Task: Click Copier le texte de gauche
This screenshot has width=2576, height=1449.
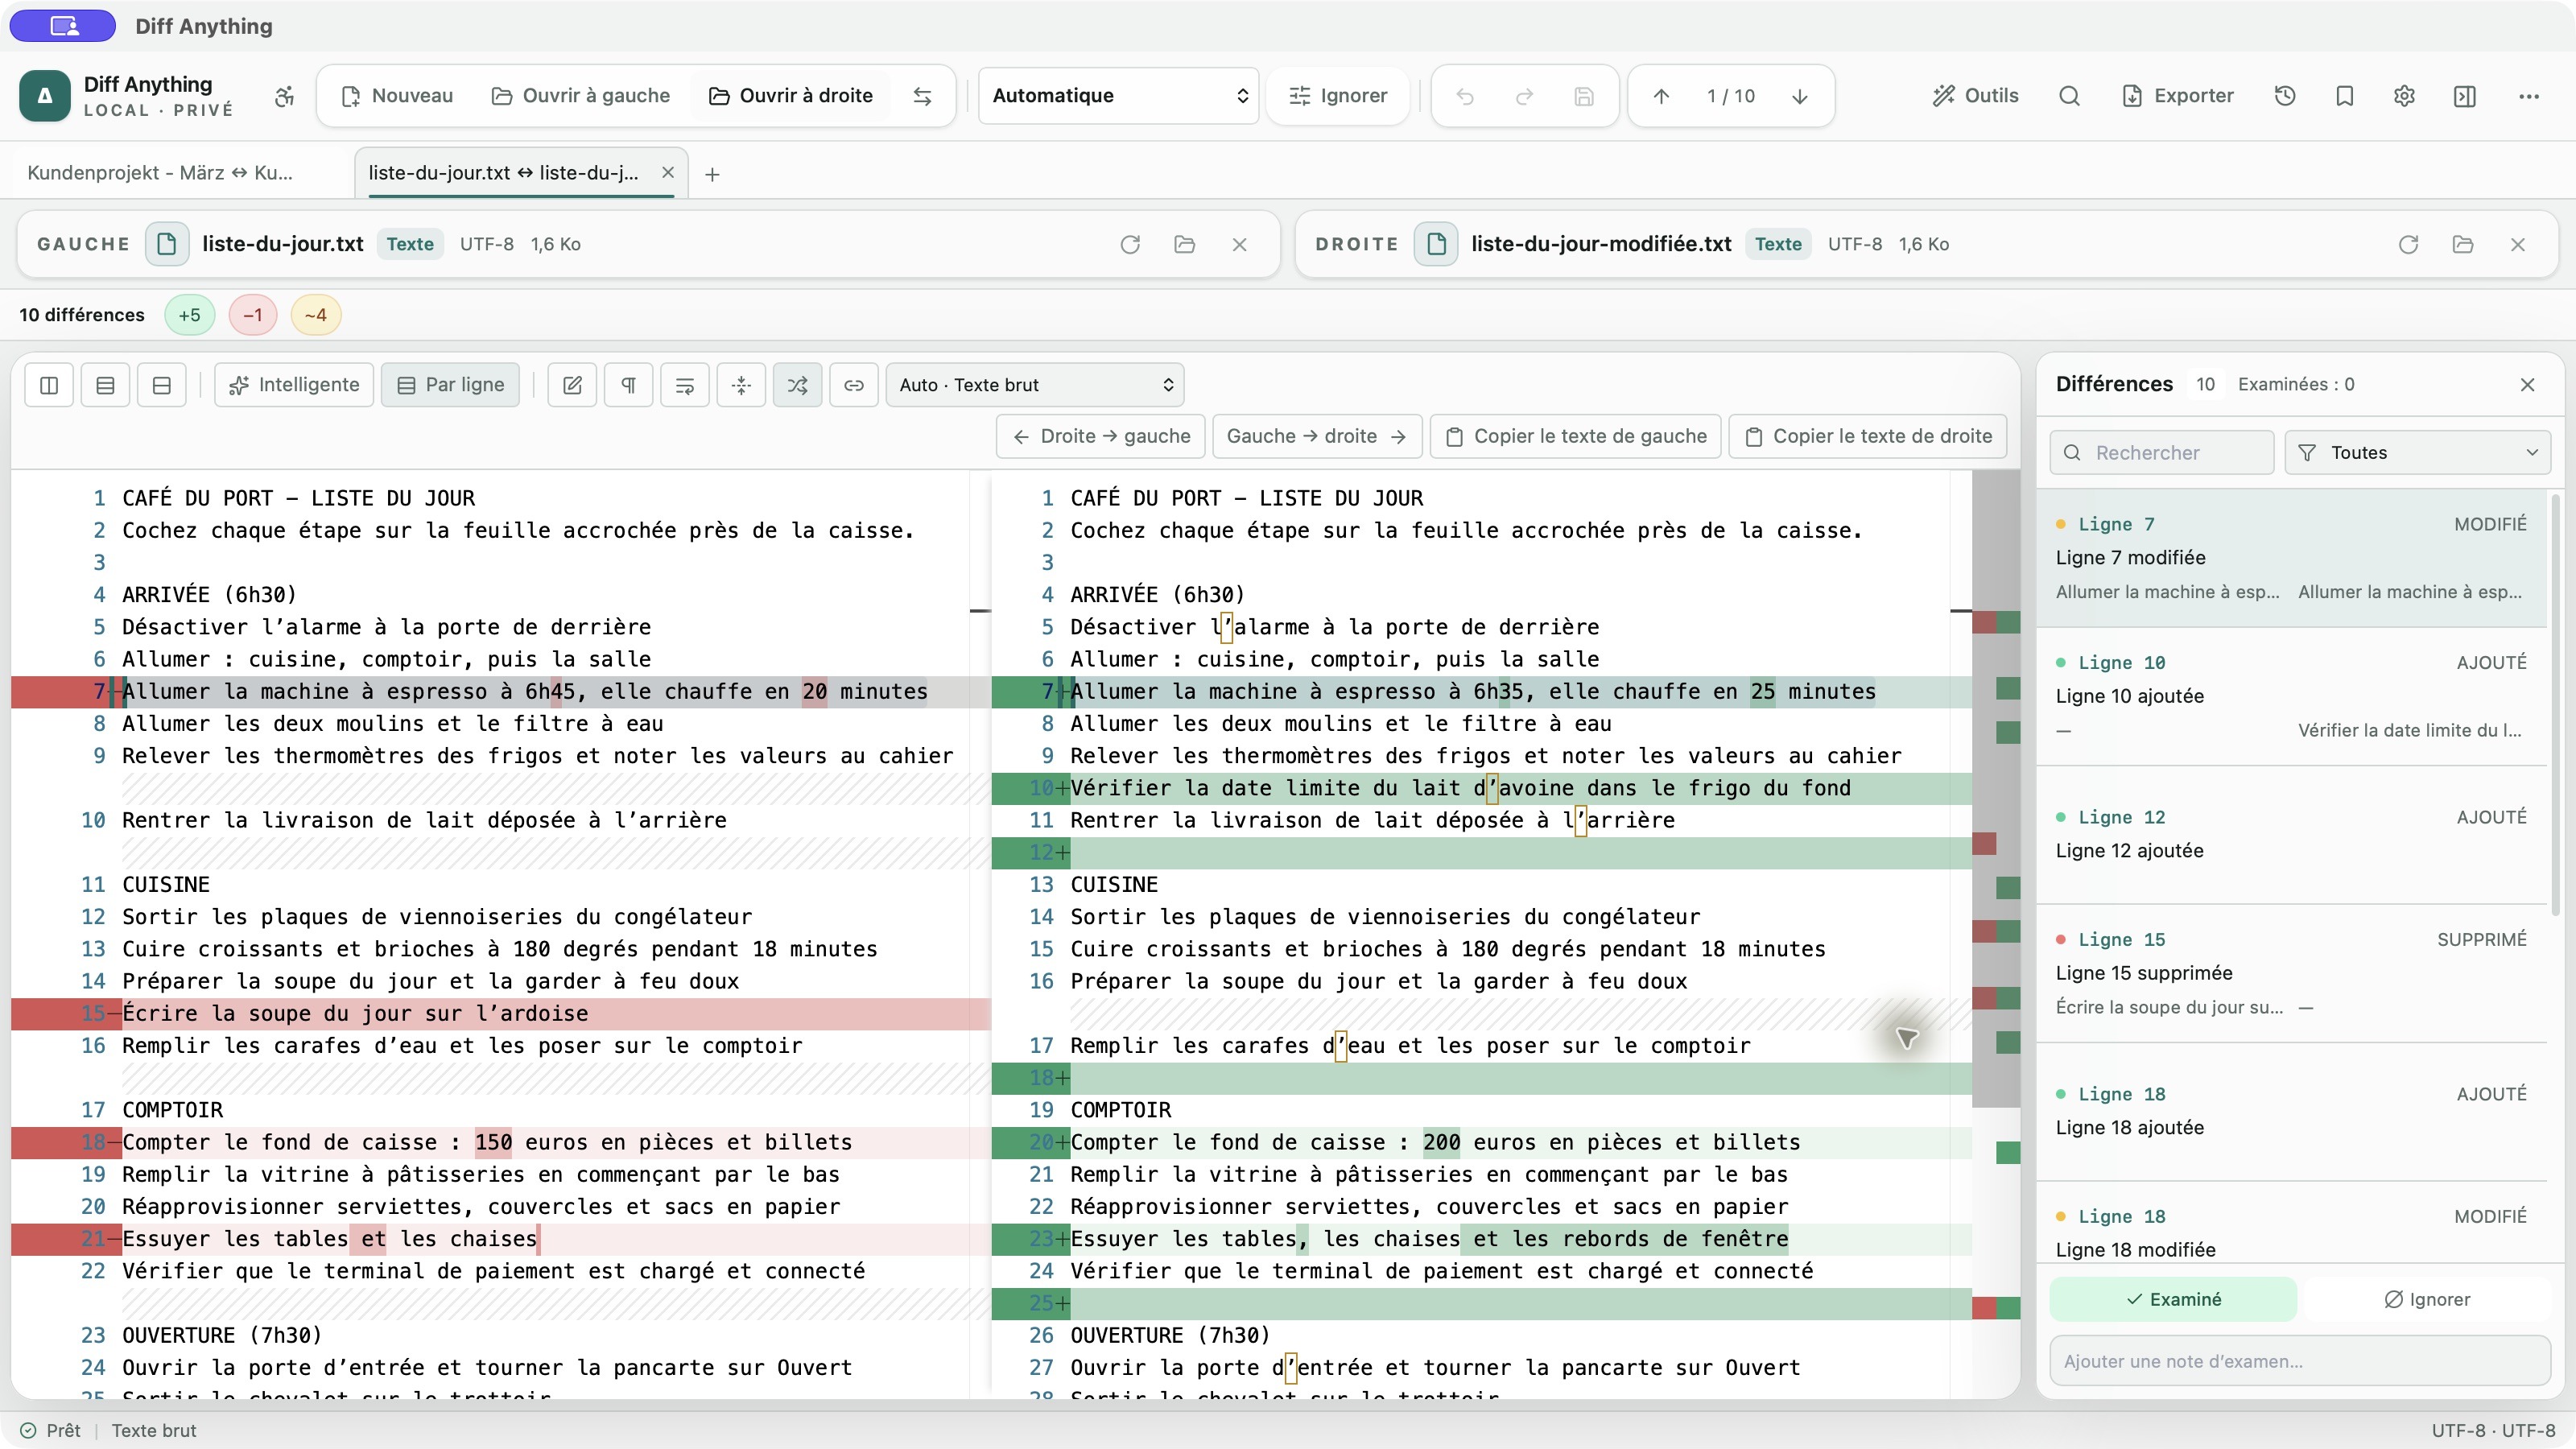Action: [1576, 437]
